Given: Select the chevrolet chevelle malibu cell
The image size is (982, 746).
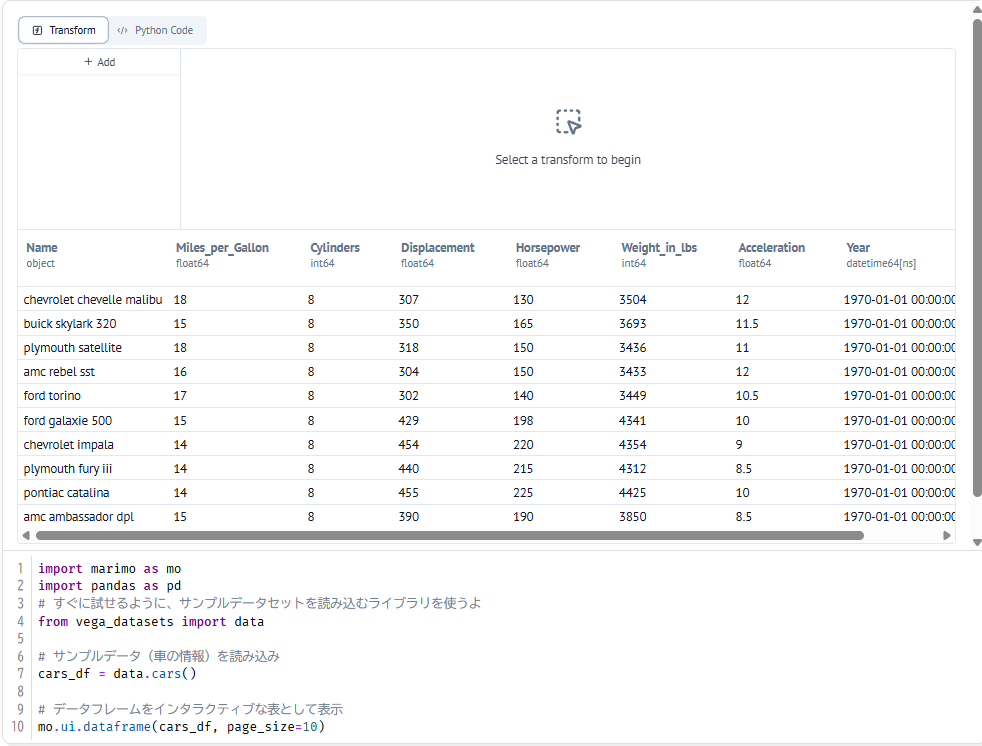Looking at the screenshot, I should 93,299.
